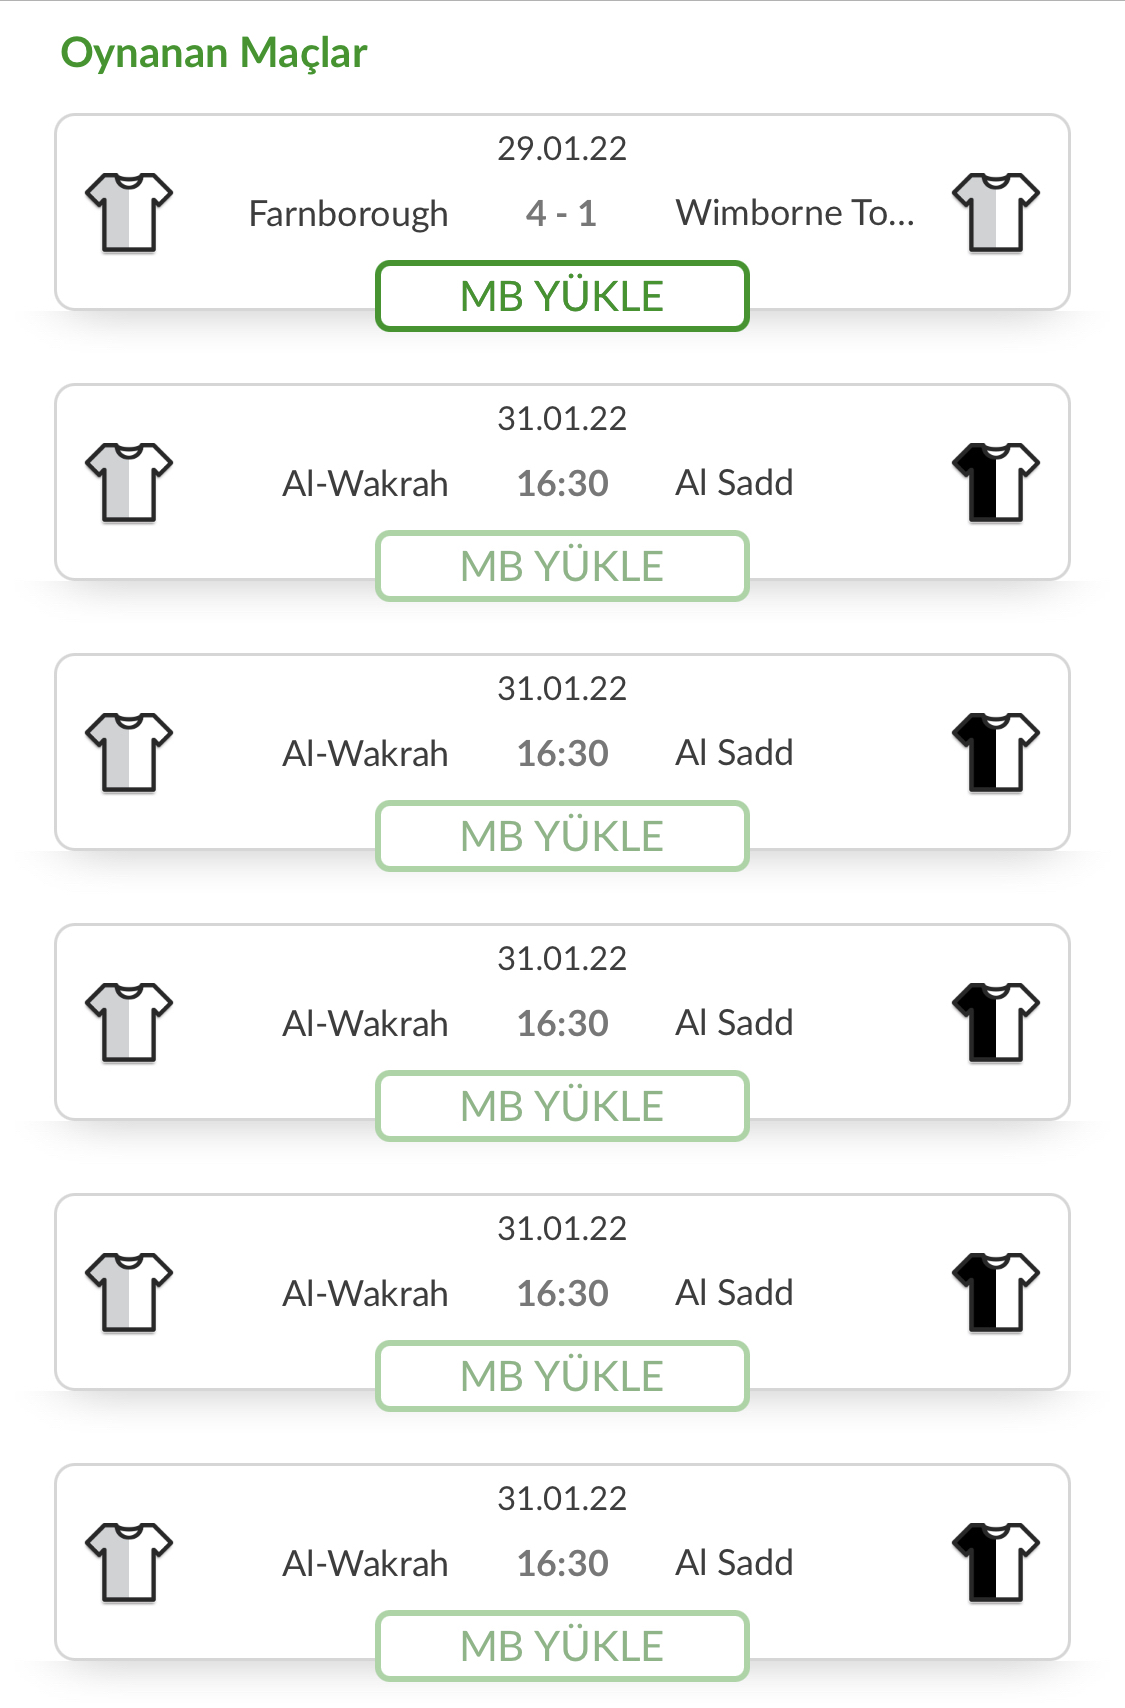Click MB YÜKLE in third match card
The height and width of the screenshot is (1708, 1125).
coord(562,836)
